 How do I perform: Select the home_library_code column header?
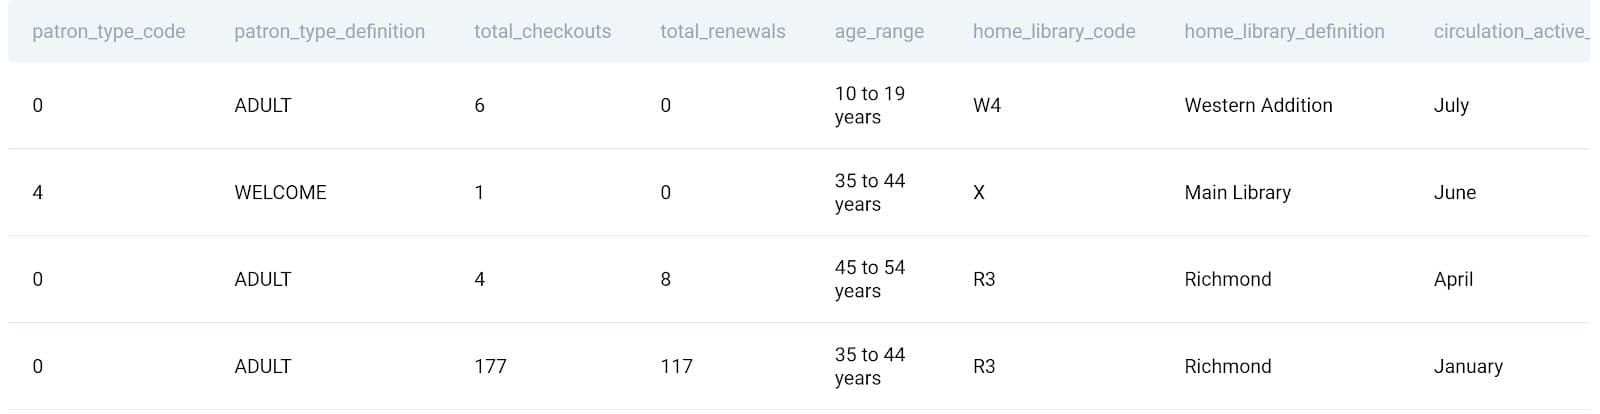[x=1053, y=32]
